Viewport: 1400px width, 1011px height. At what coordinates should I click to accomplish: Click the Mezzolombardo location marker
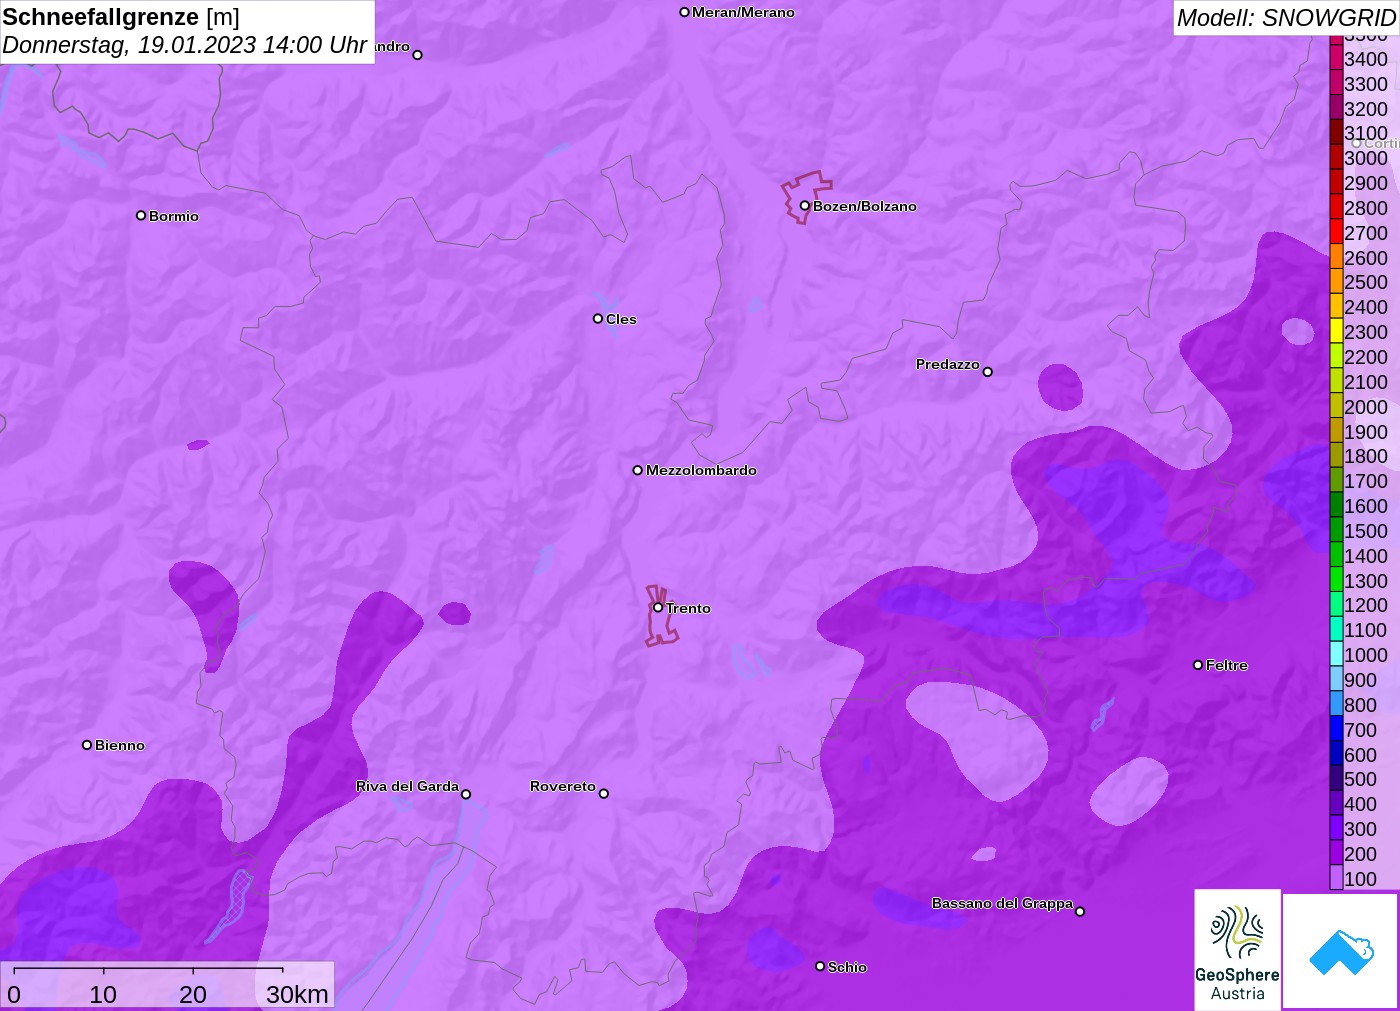pyautogui.click(x=637, y=470)
